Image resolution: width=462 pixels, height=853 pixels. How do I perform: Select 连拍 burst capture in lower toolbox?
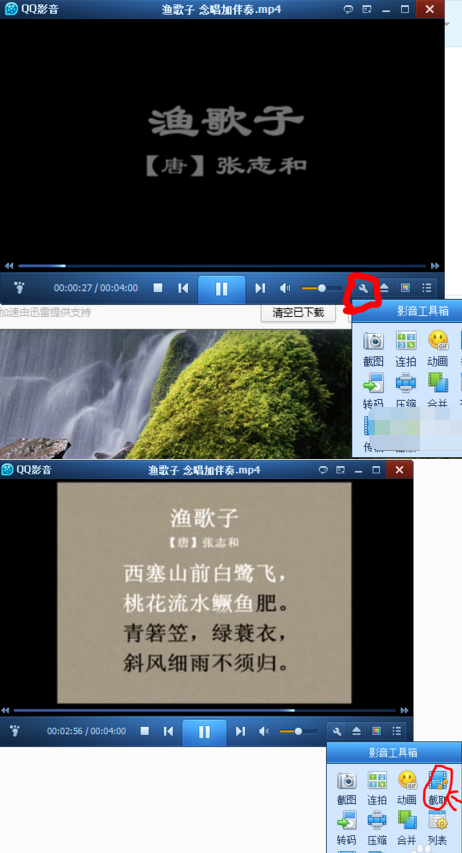point(377,788)
